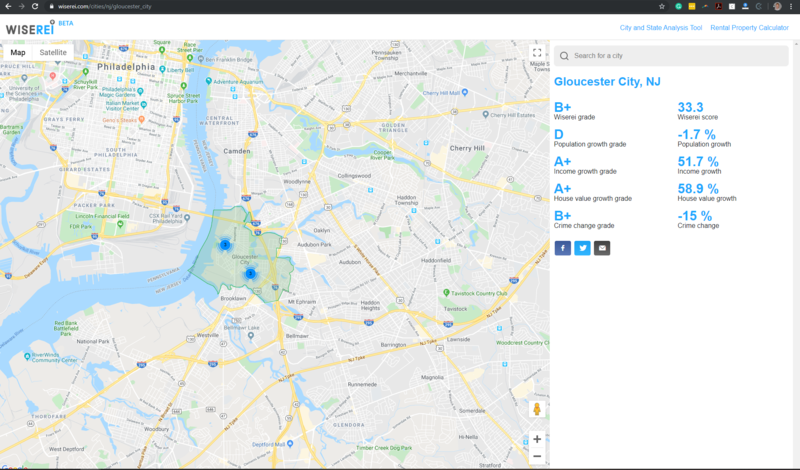This screenshot has height=470, width=800.
Task: Open City and State Analysis Tool
Action: (x=661, y=27)
